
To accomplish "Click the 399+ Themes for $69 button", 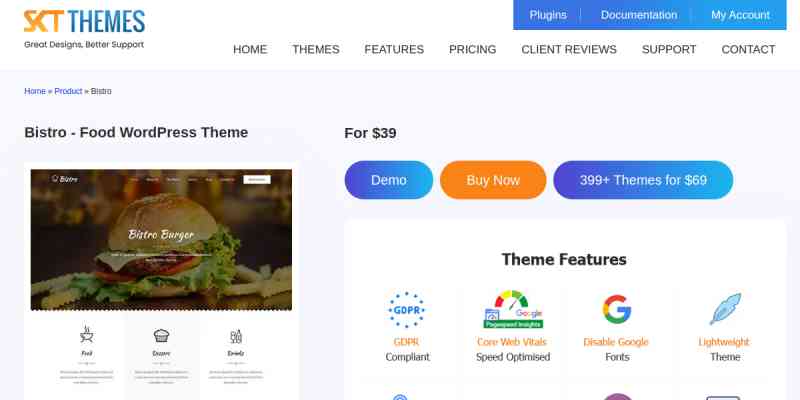I will pyautogui.click(x=643, y=180).
